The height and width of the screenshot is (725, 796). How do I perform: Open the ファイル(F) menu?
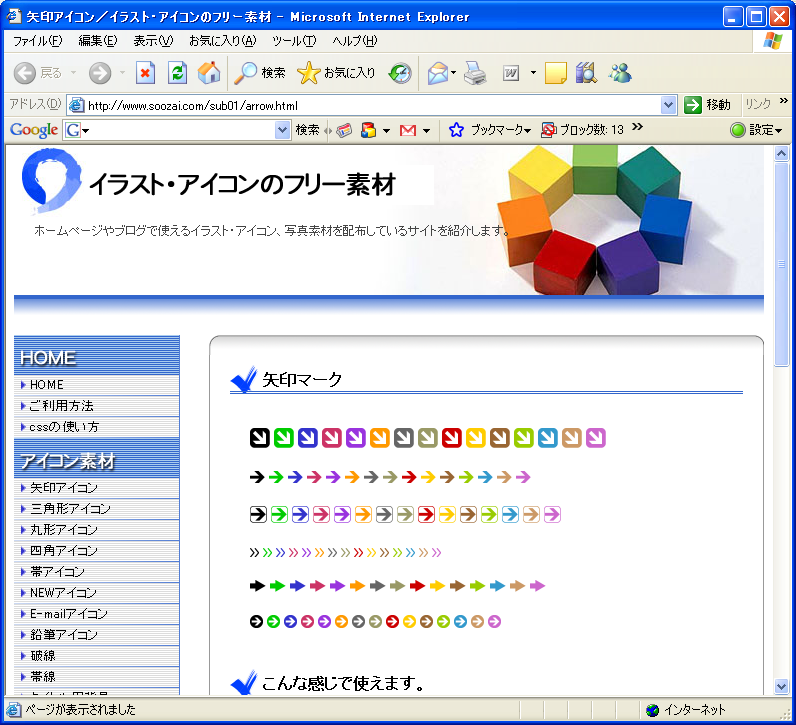[38, 41]
